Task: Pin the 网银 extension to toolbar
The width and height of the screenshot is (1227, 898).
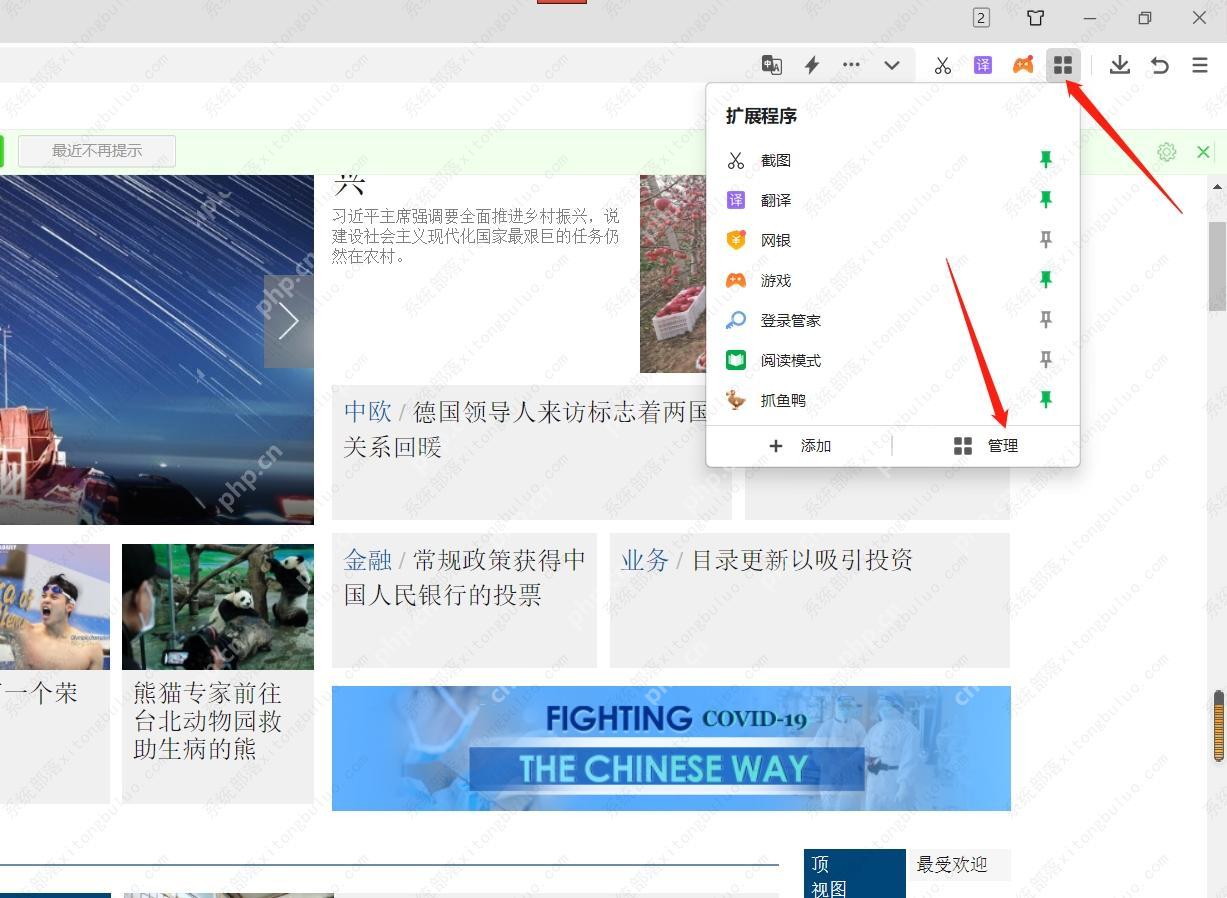Action: point(1045,240)
